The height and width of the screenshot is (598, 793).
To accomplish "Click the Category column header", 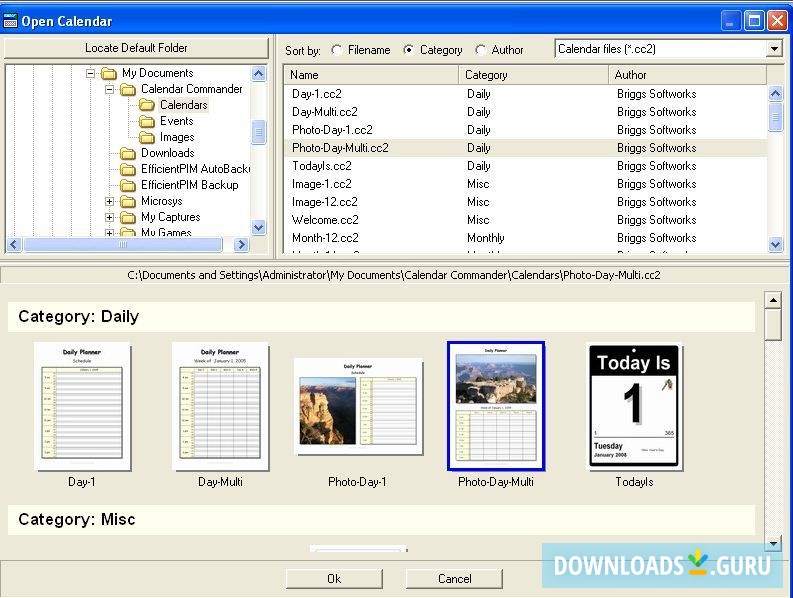I will coord(534,75).
